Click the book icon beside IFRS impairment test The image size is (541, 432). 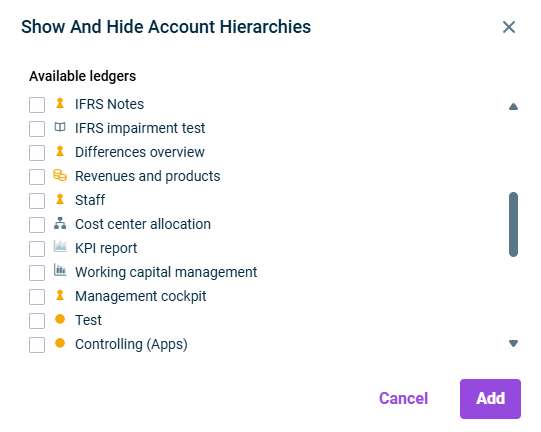(x=60, y=127)
